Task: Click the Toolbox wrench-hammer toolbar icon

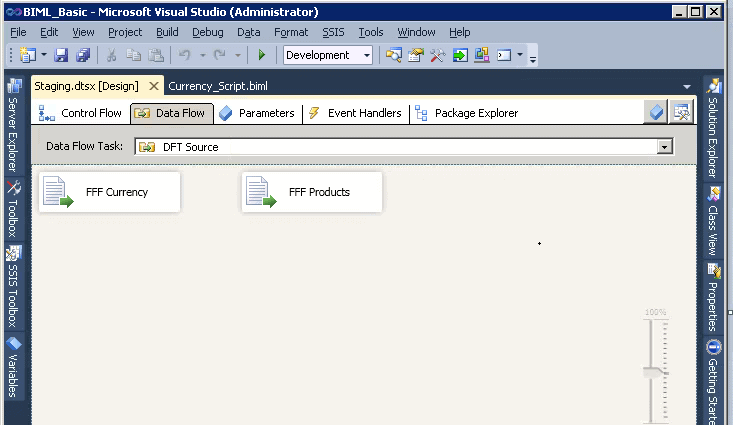Action: point(438,55)
